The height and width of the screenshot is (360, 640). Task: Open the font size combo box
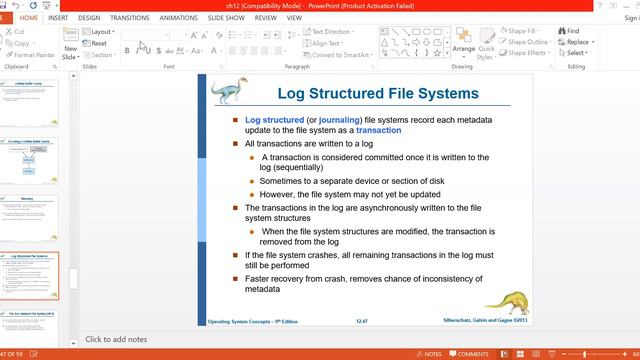[179, 36]
